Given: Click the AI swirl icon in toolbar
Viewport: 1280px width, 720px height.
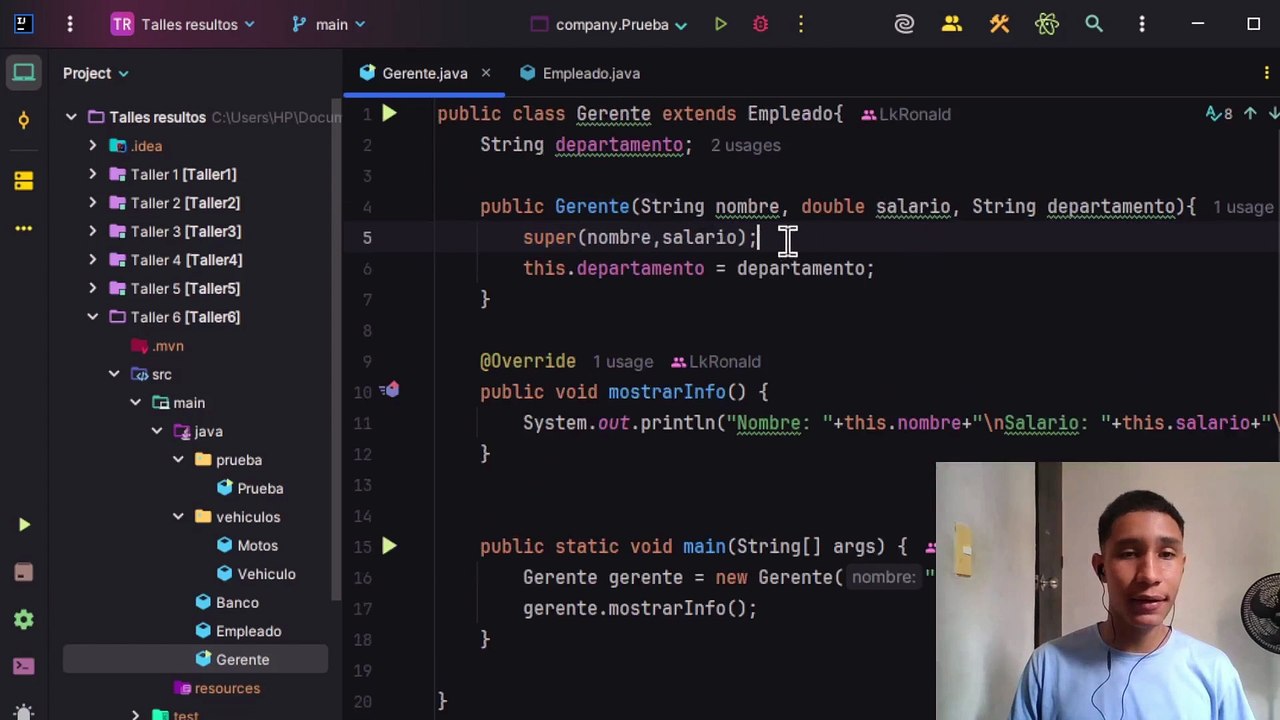Looking at the screenshot, I should 904,24.
